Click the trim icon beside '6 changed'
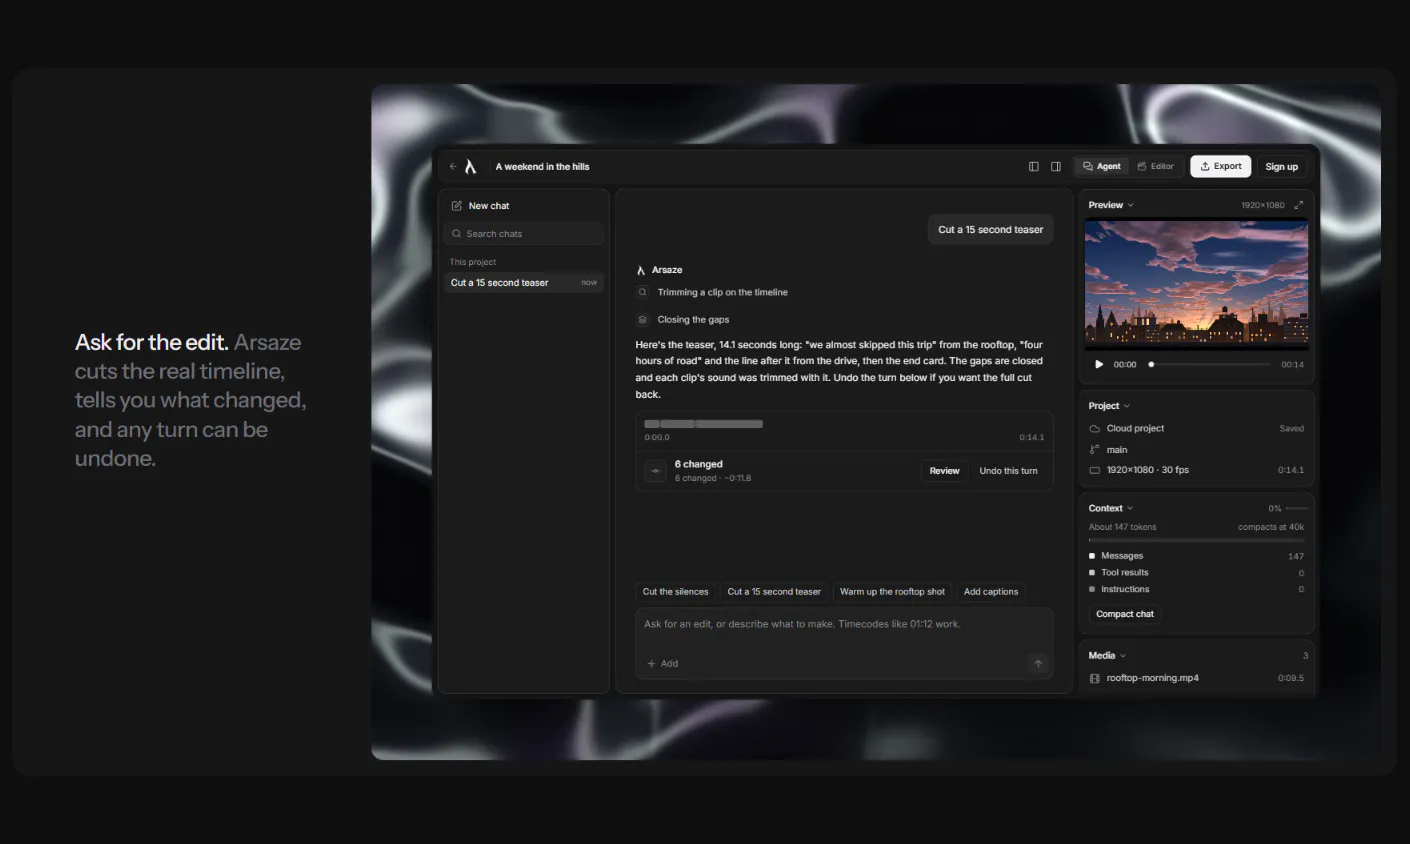Viewport: 1410px width, 844px height. pyautogui.click(x=656, y=471)
